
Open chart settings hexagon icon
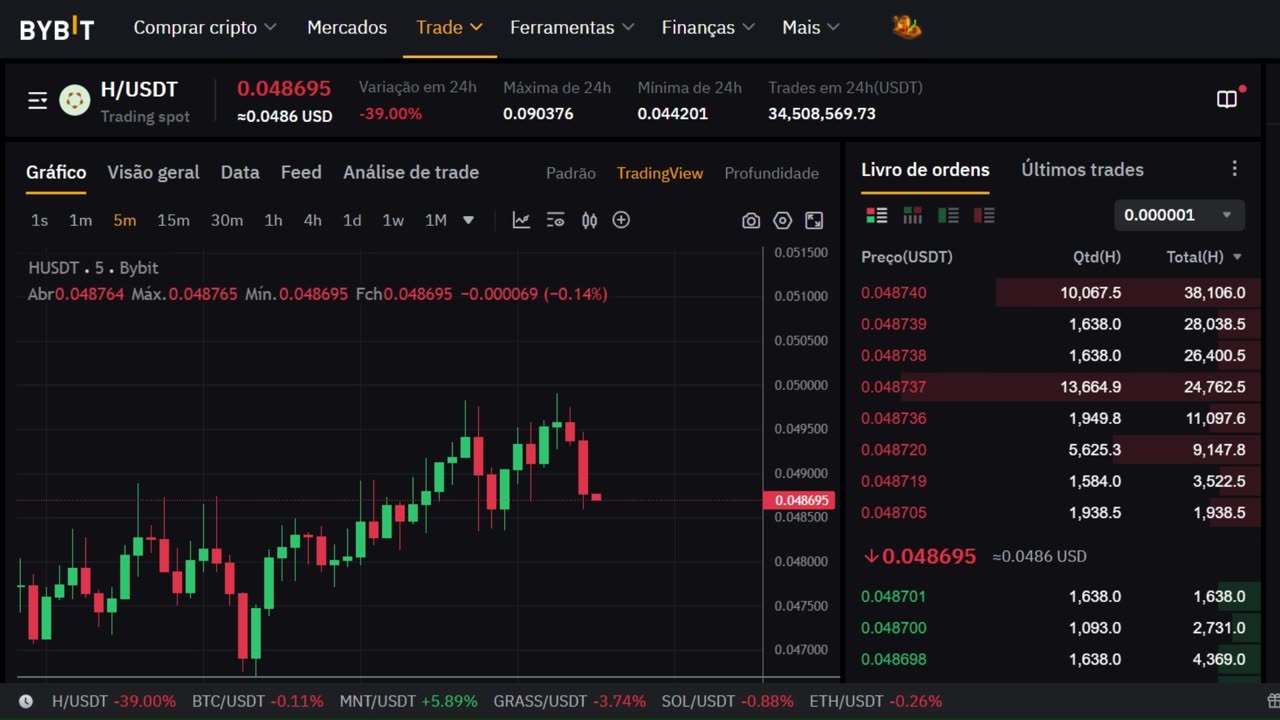[x=783, y=221]
